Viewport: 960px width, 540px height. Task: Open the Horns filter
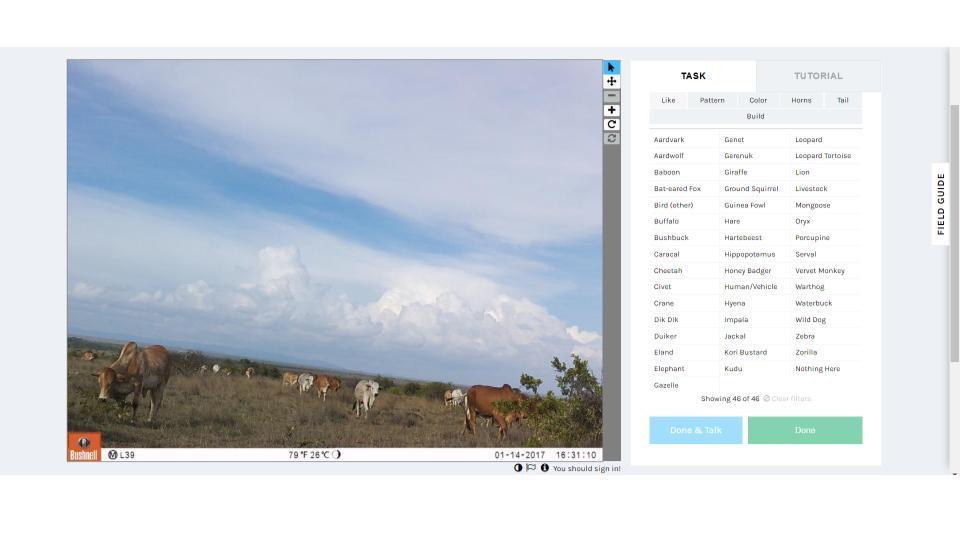pyautogui.click(x=801, y=100)
